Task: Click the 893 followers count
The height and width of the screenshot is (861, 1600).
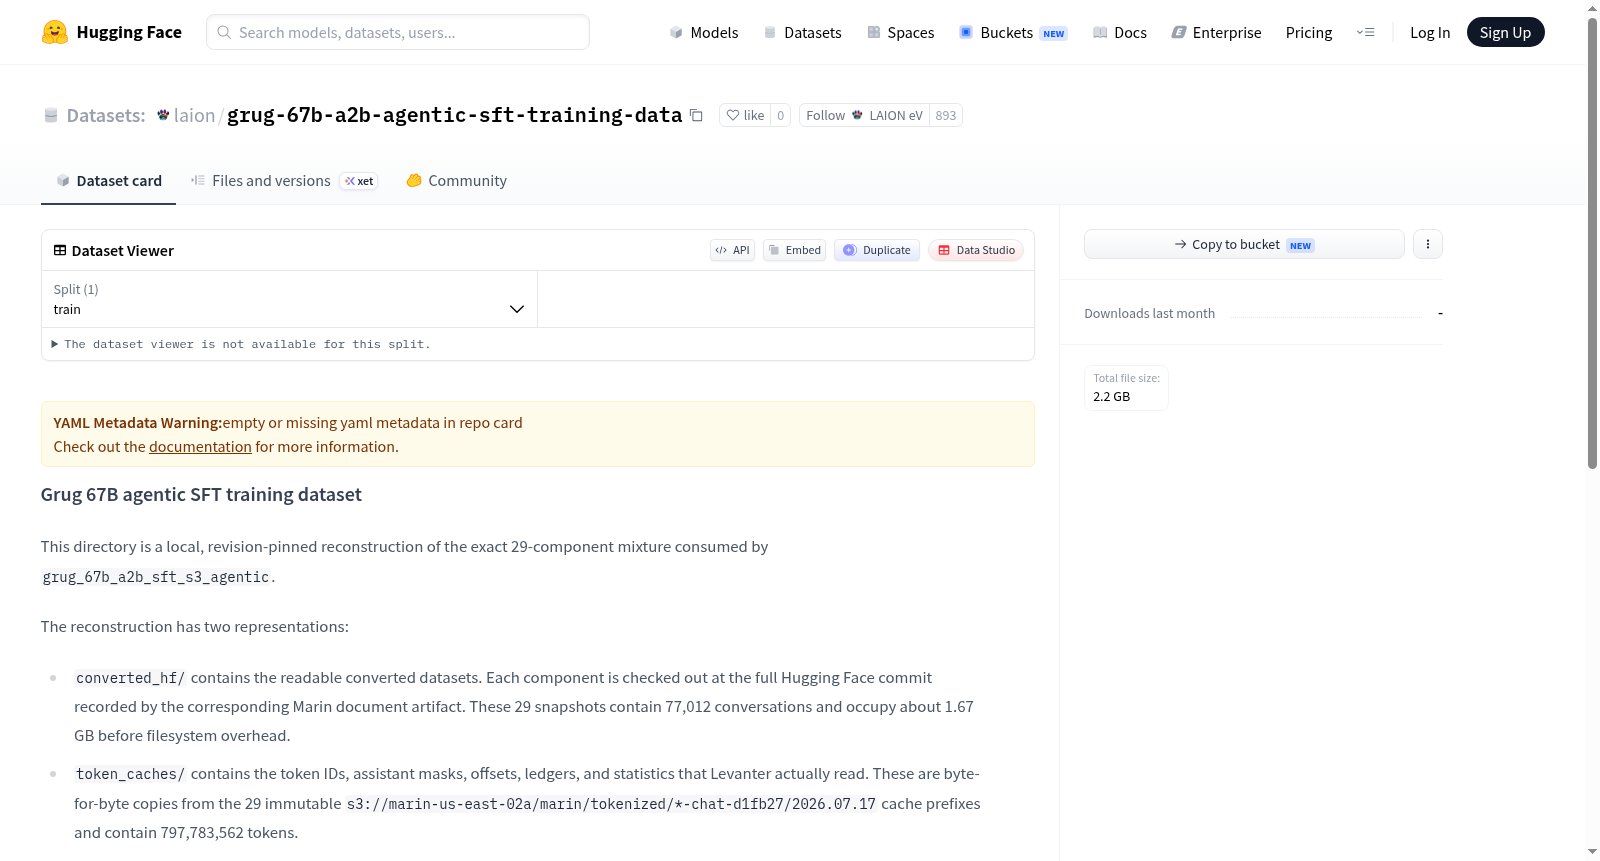Action: (x=946, y=115)
